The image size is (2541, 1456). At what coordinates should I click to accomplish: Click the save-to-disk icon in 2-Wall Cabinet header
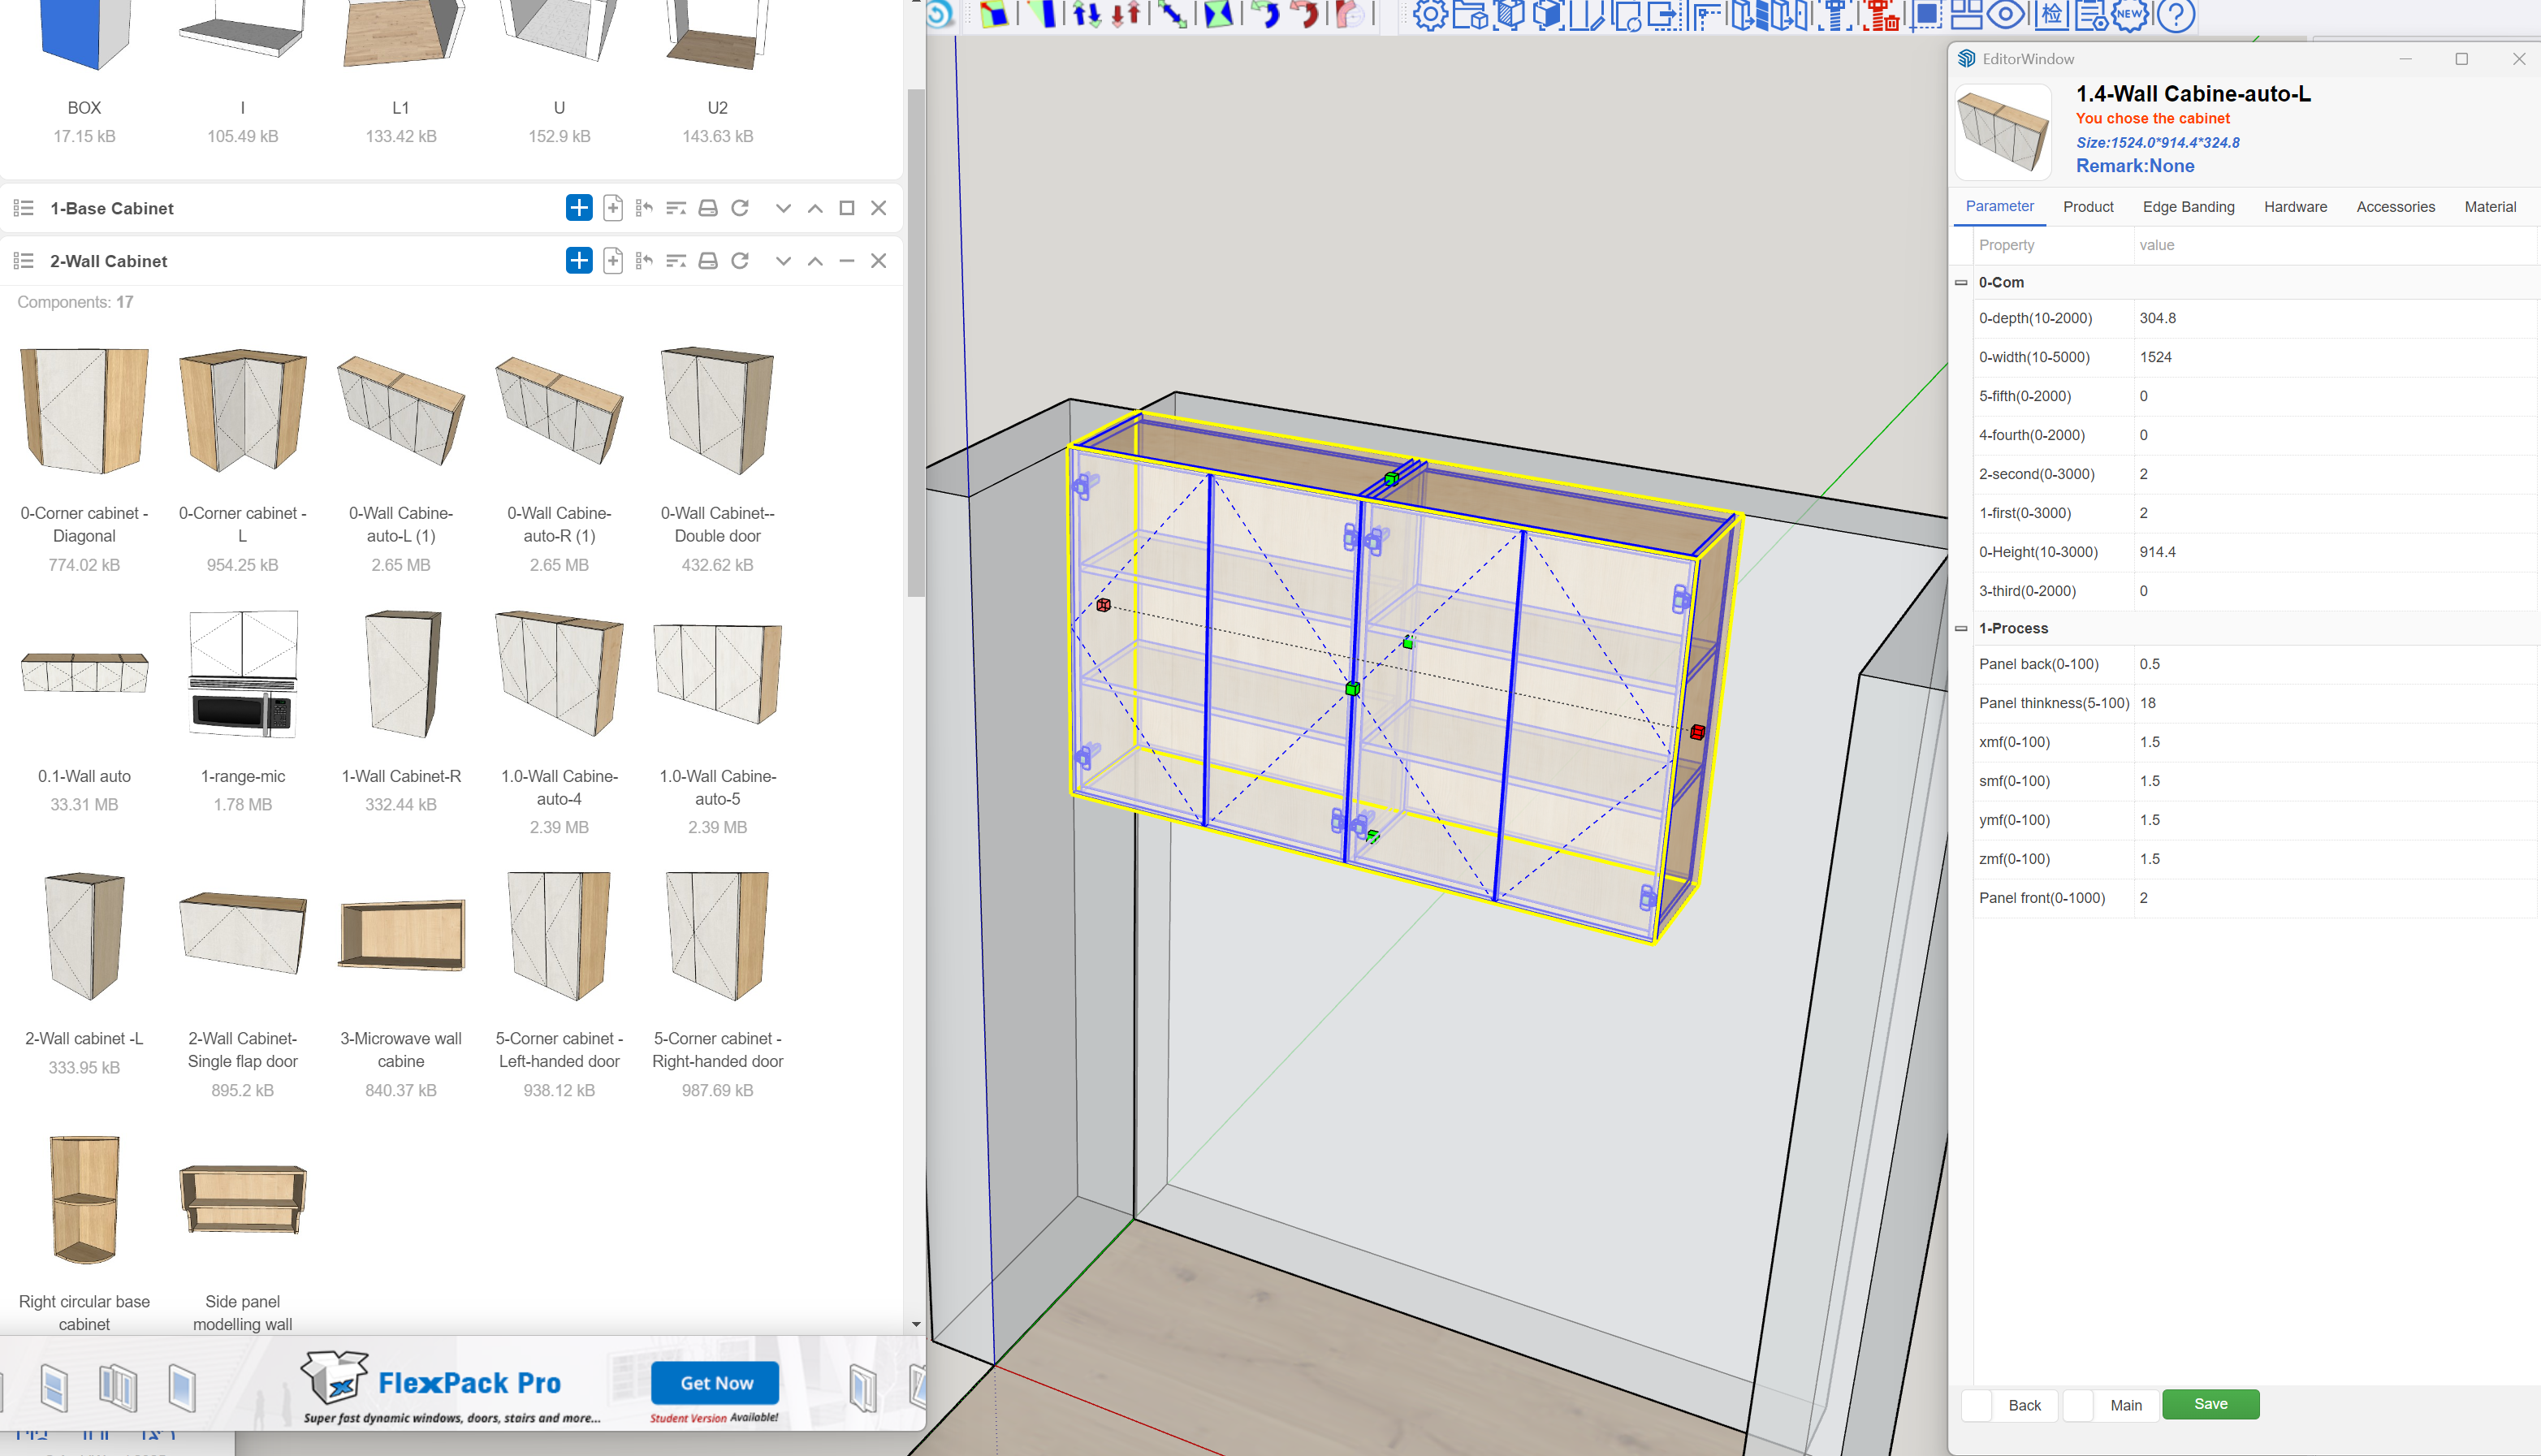[708, 261]
